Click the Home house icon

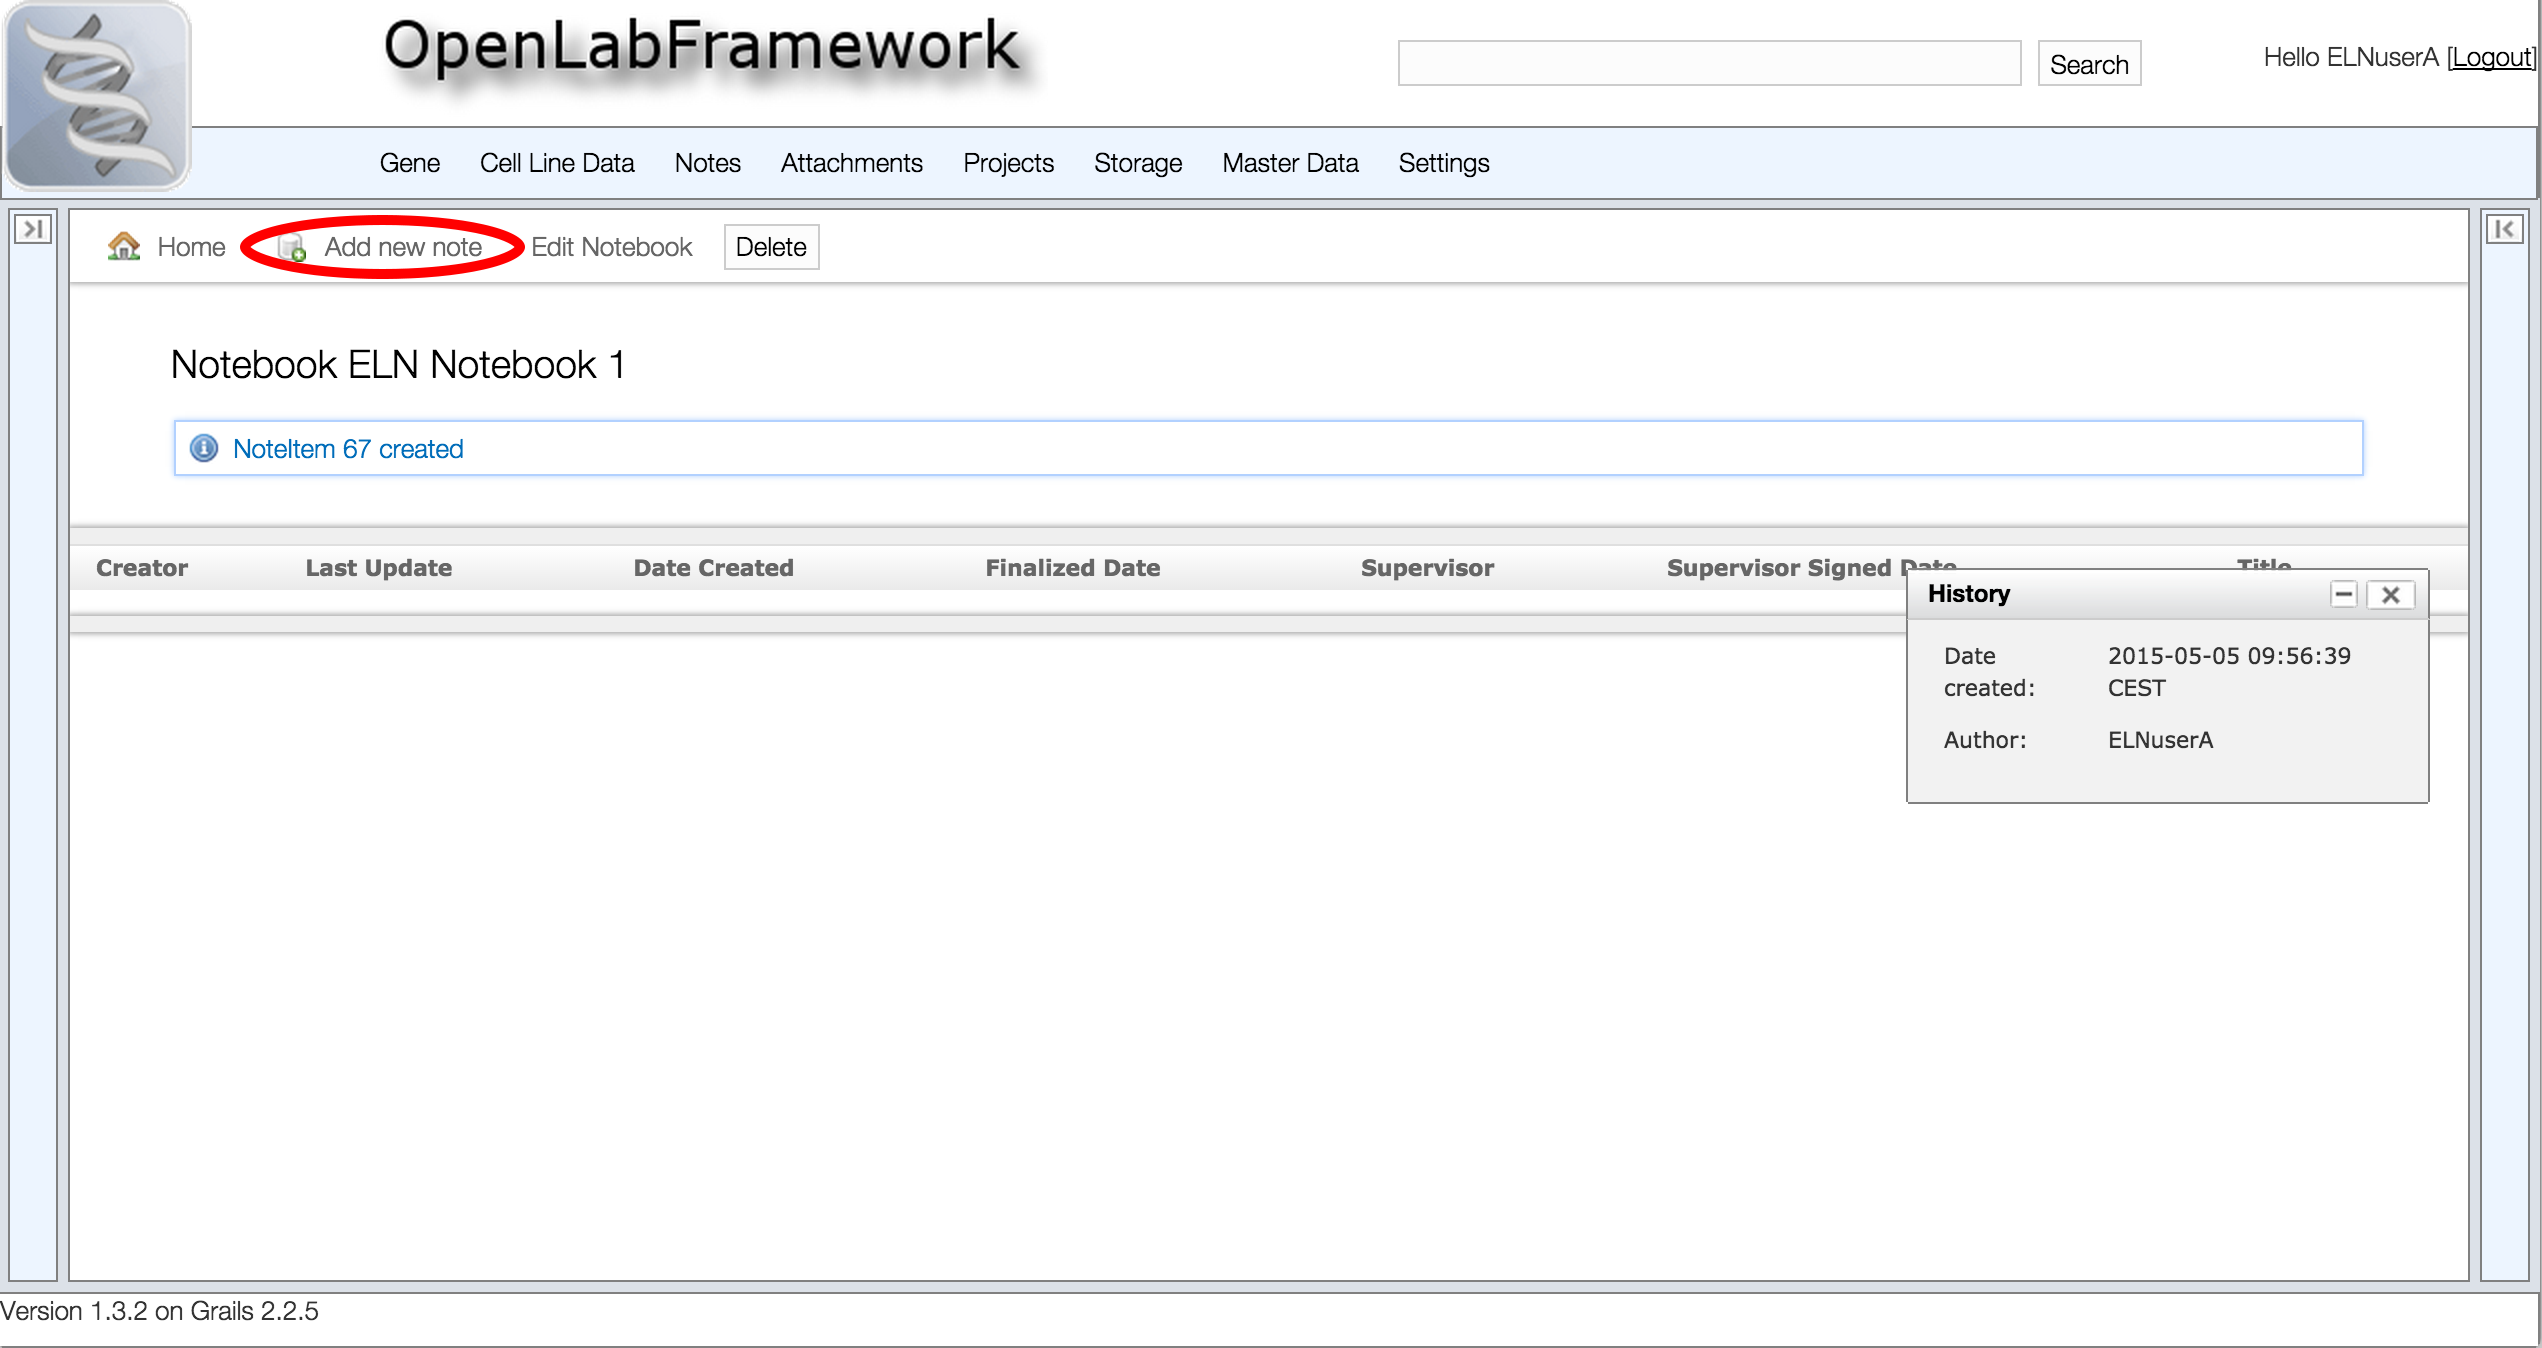coord(124,246)
